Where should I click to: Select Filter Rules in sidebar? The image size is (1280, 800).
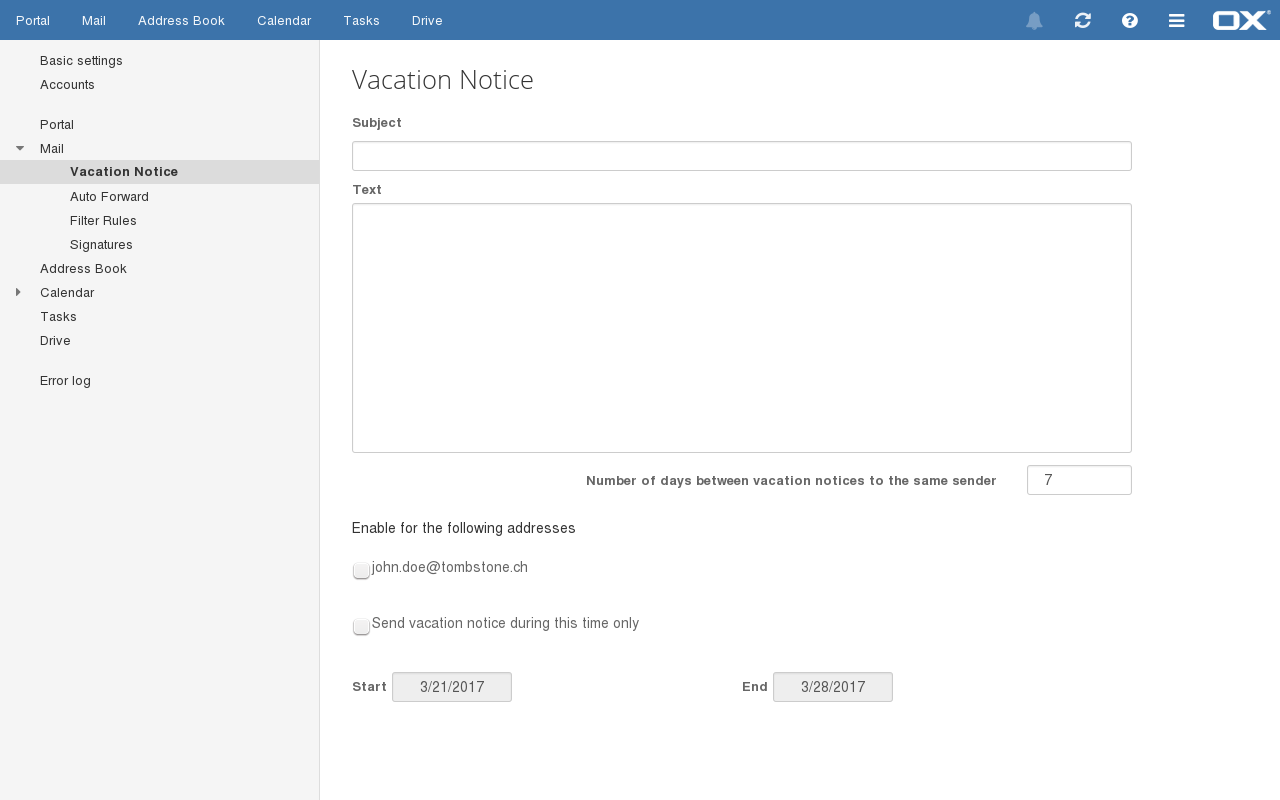click(103, 221)
